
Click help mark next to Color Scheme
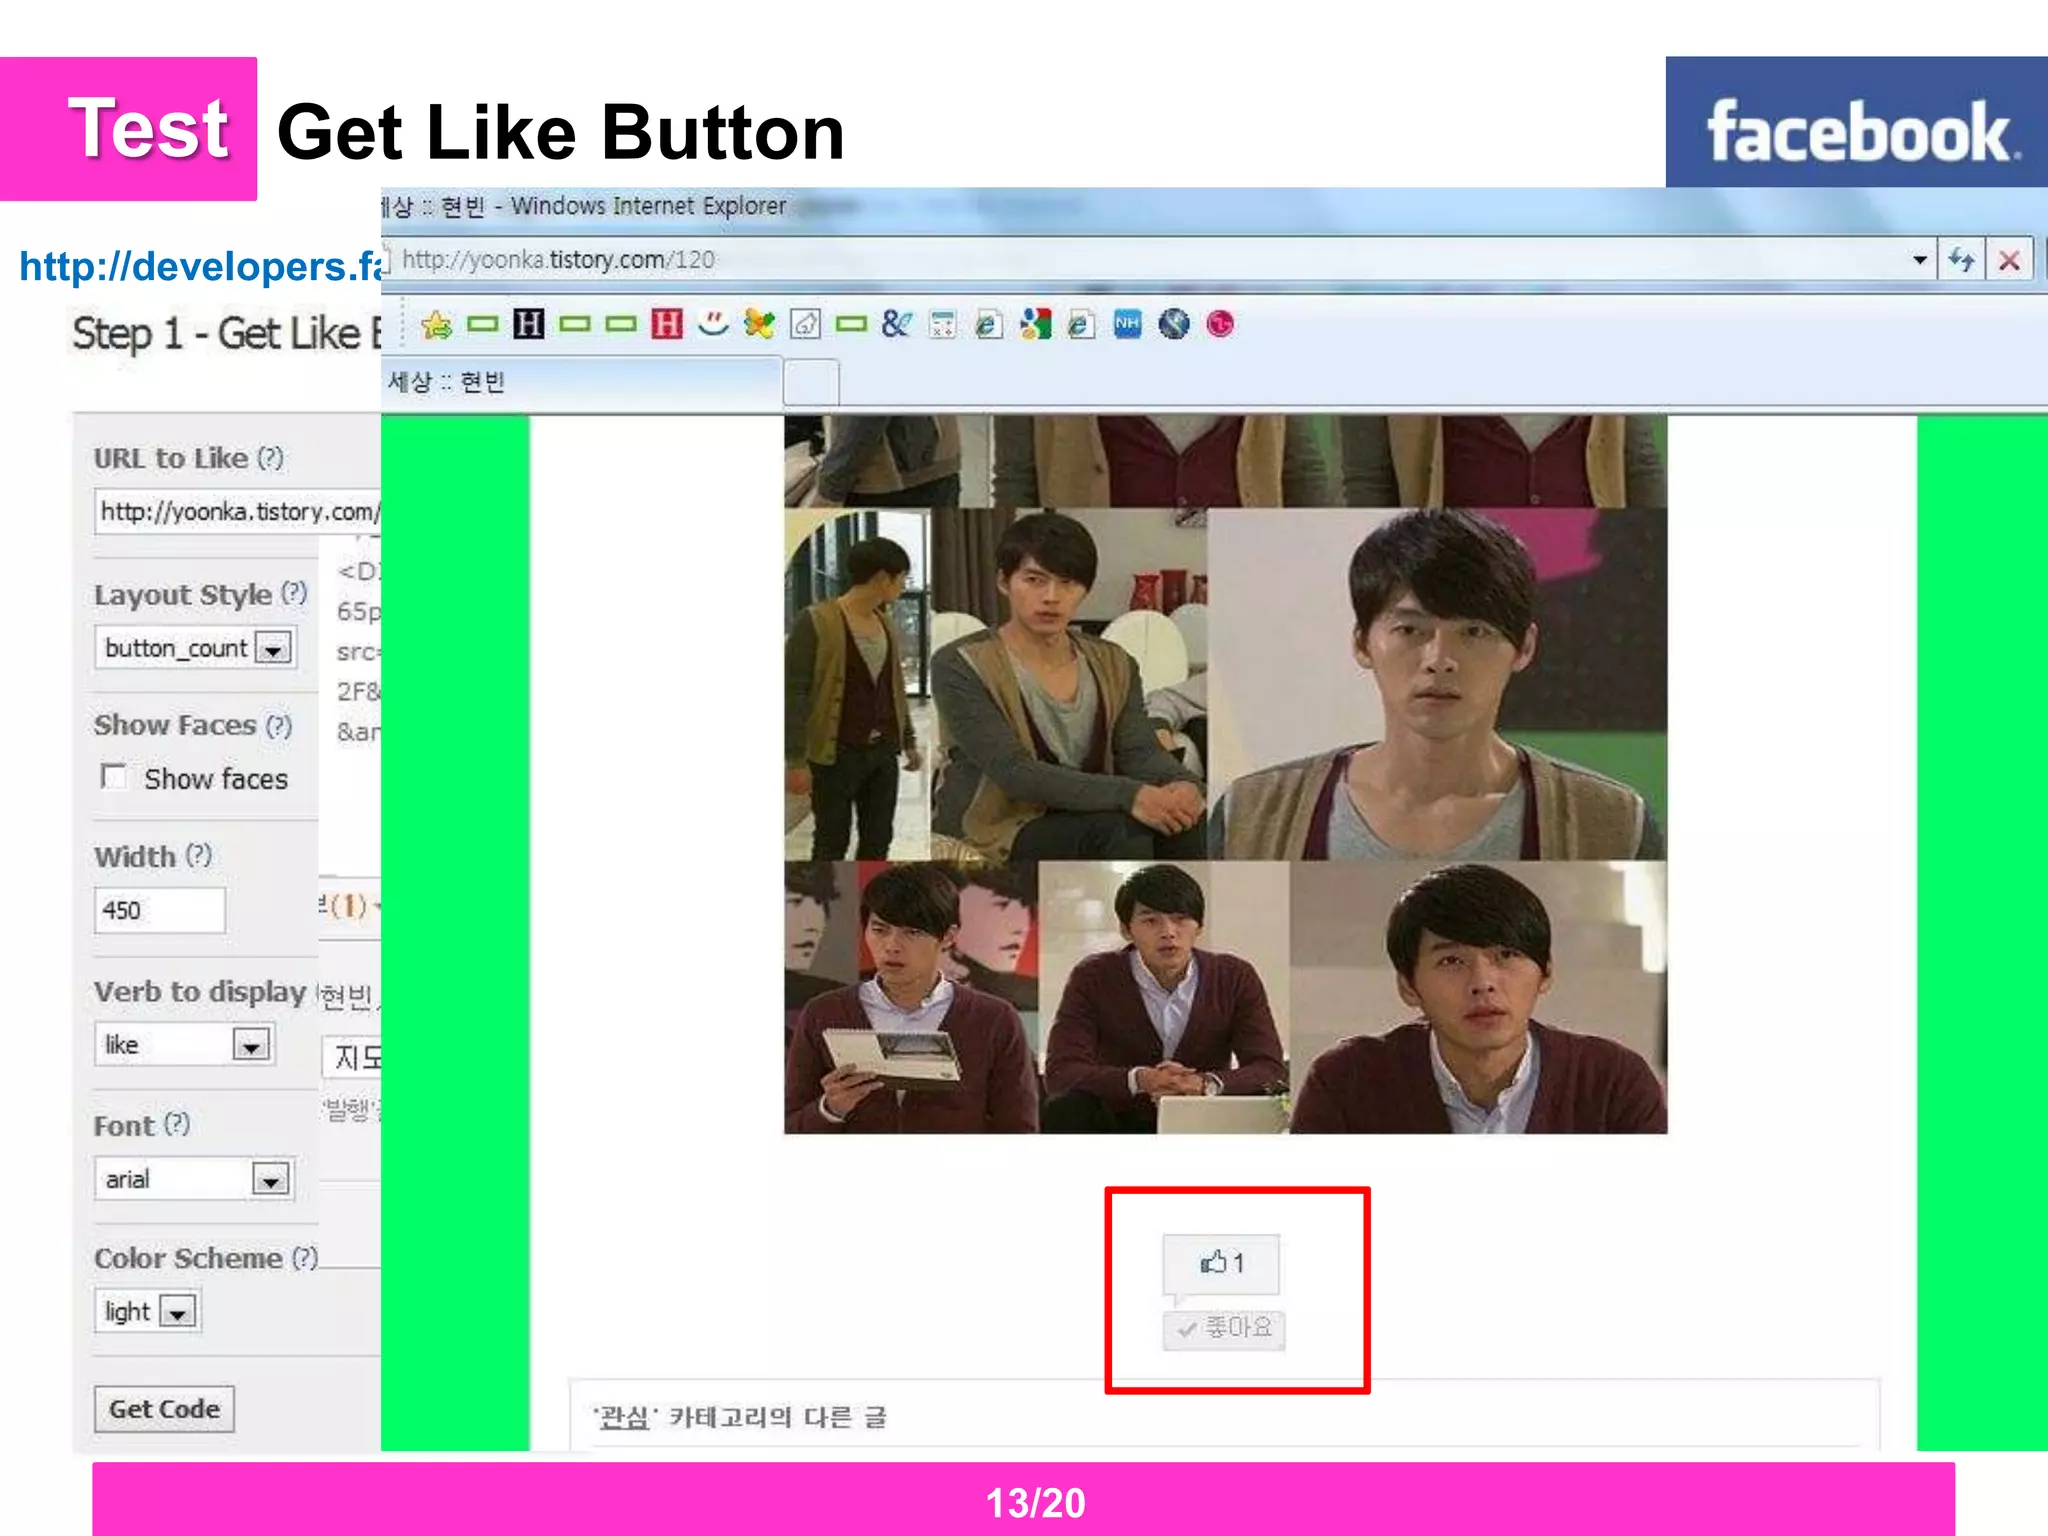305,1257
